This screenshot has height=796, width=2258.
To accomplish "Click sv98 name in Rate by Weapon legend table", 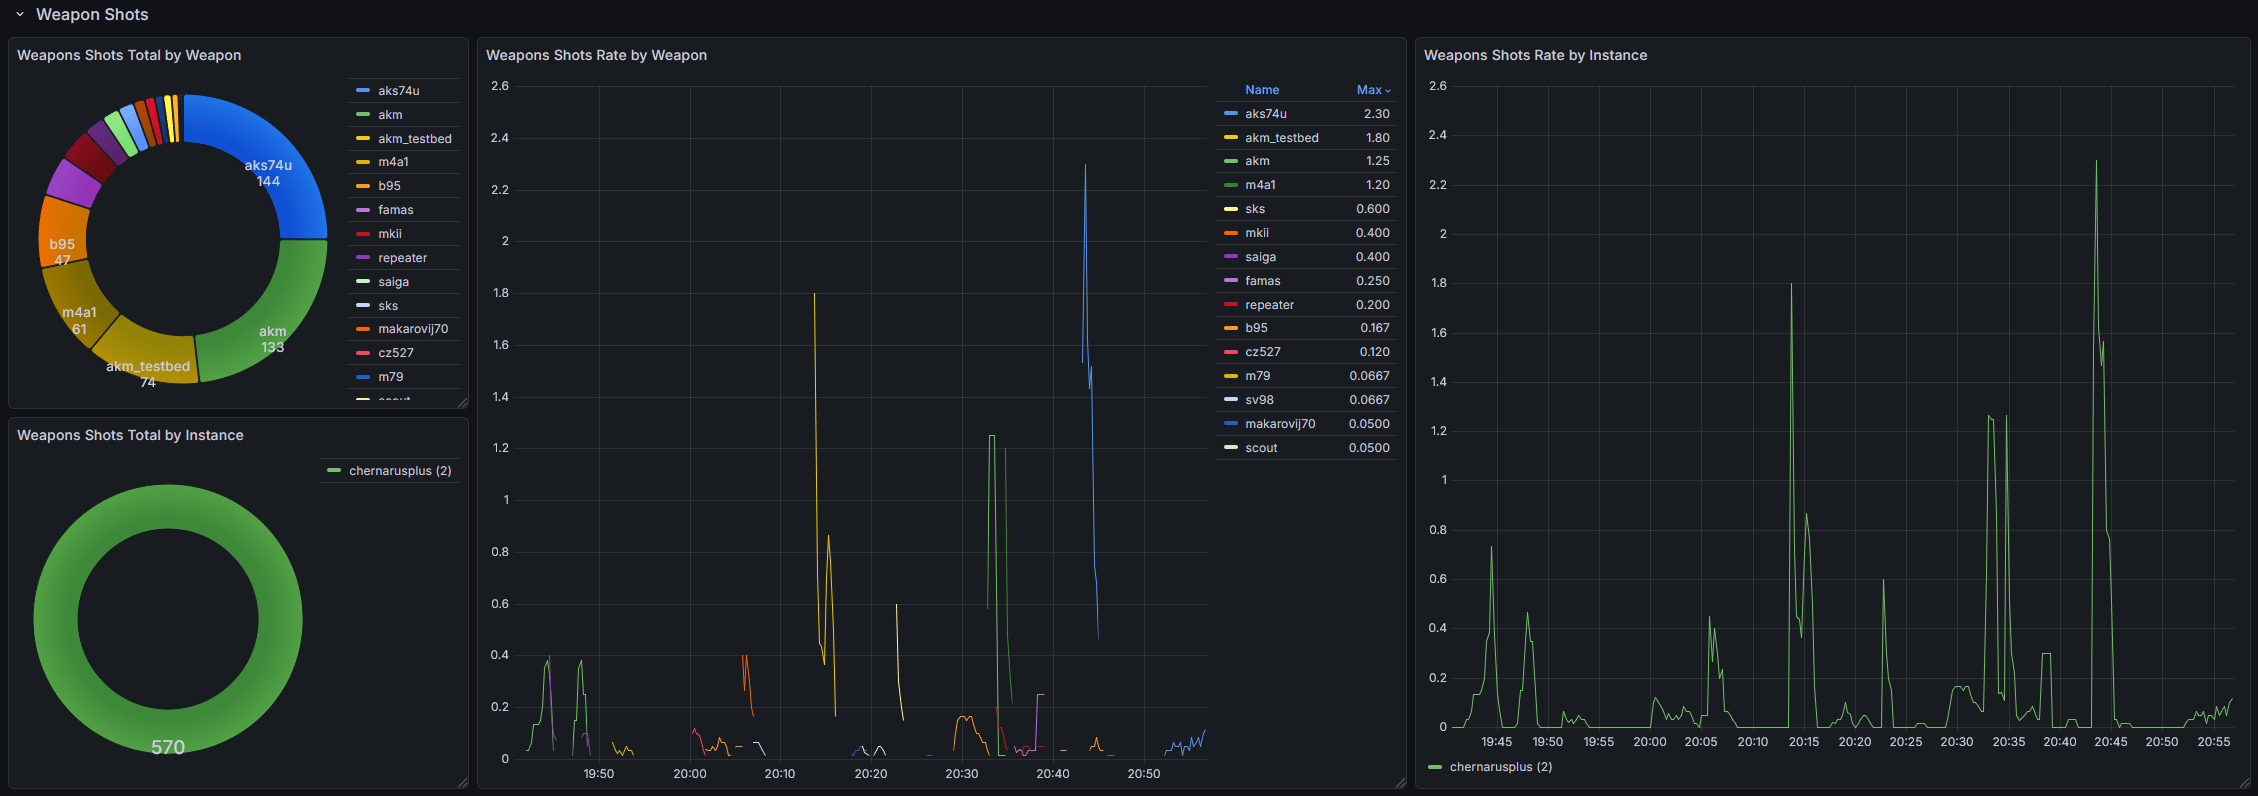I will coord(1259,400).
